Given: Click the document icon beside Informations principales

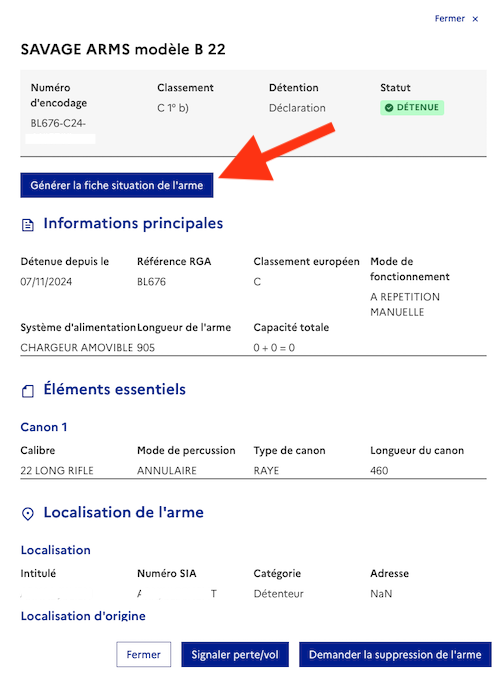Looking at the screenshot, I should coord(28,225).
